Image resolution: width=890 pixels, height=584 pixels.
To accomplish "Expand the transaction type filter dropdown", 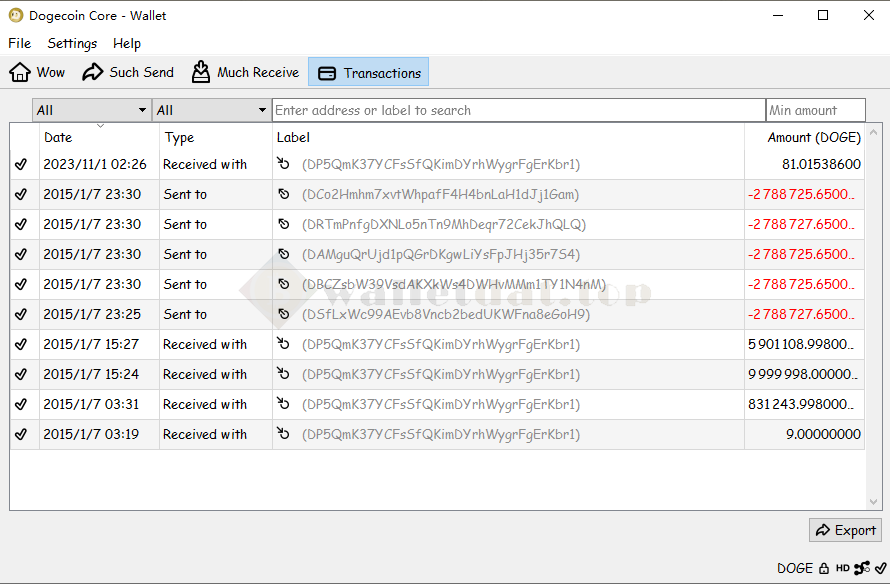I will 211,110.
